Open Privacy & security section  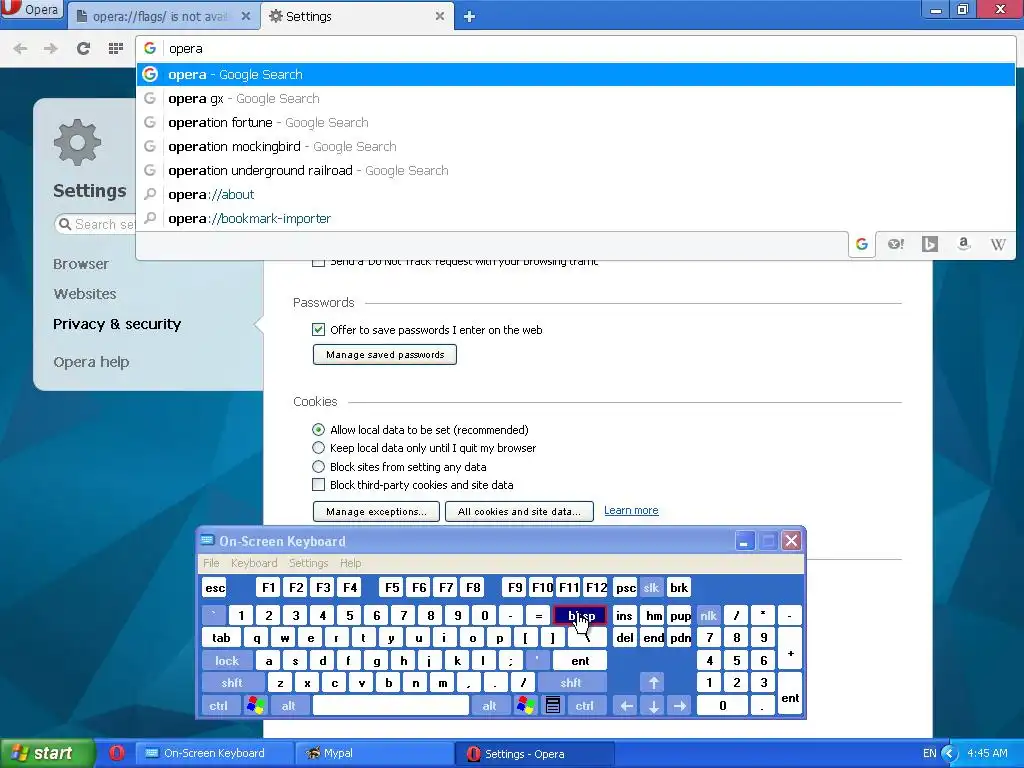pyautogui.click(x=117, y=324)
